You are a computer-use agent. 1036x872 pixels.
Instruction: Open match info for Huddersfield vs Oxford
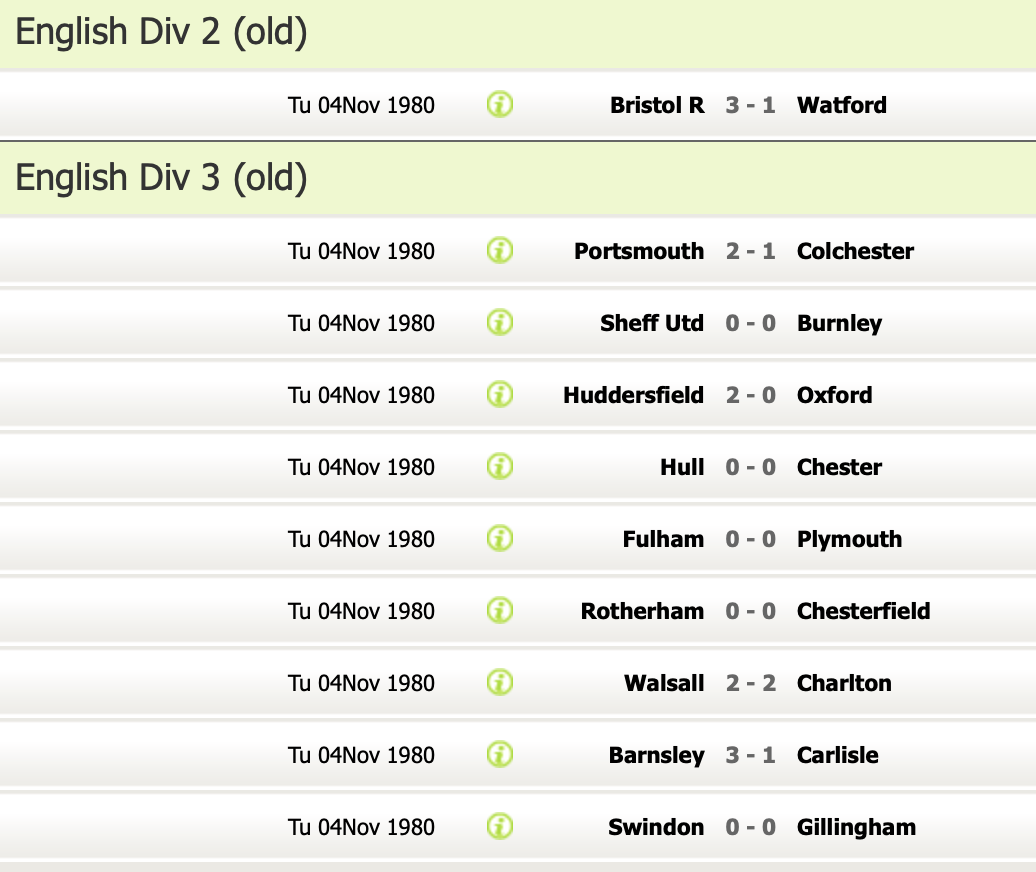[x=500, y=394]
